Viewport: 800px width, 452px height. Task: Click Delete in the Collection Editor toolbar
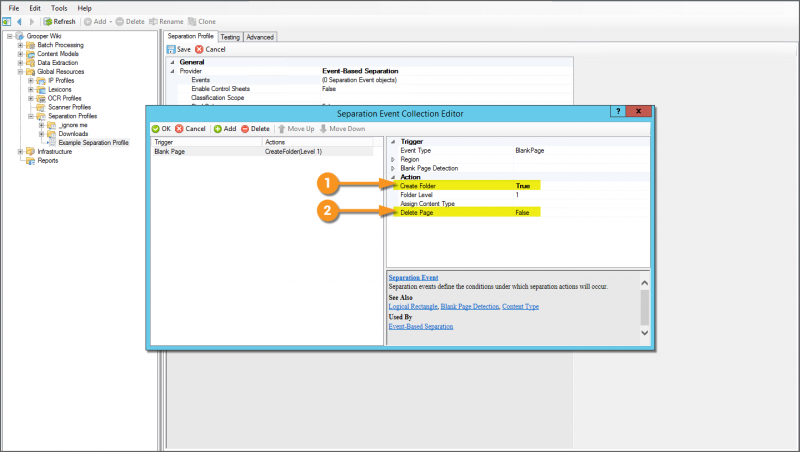pyautogui.click(x=255, y=129)
